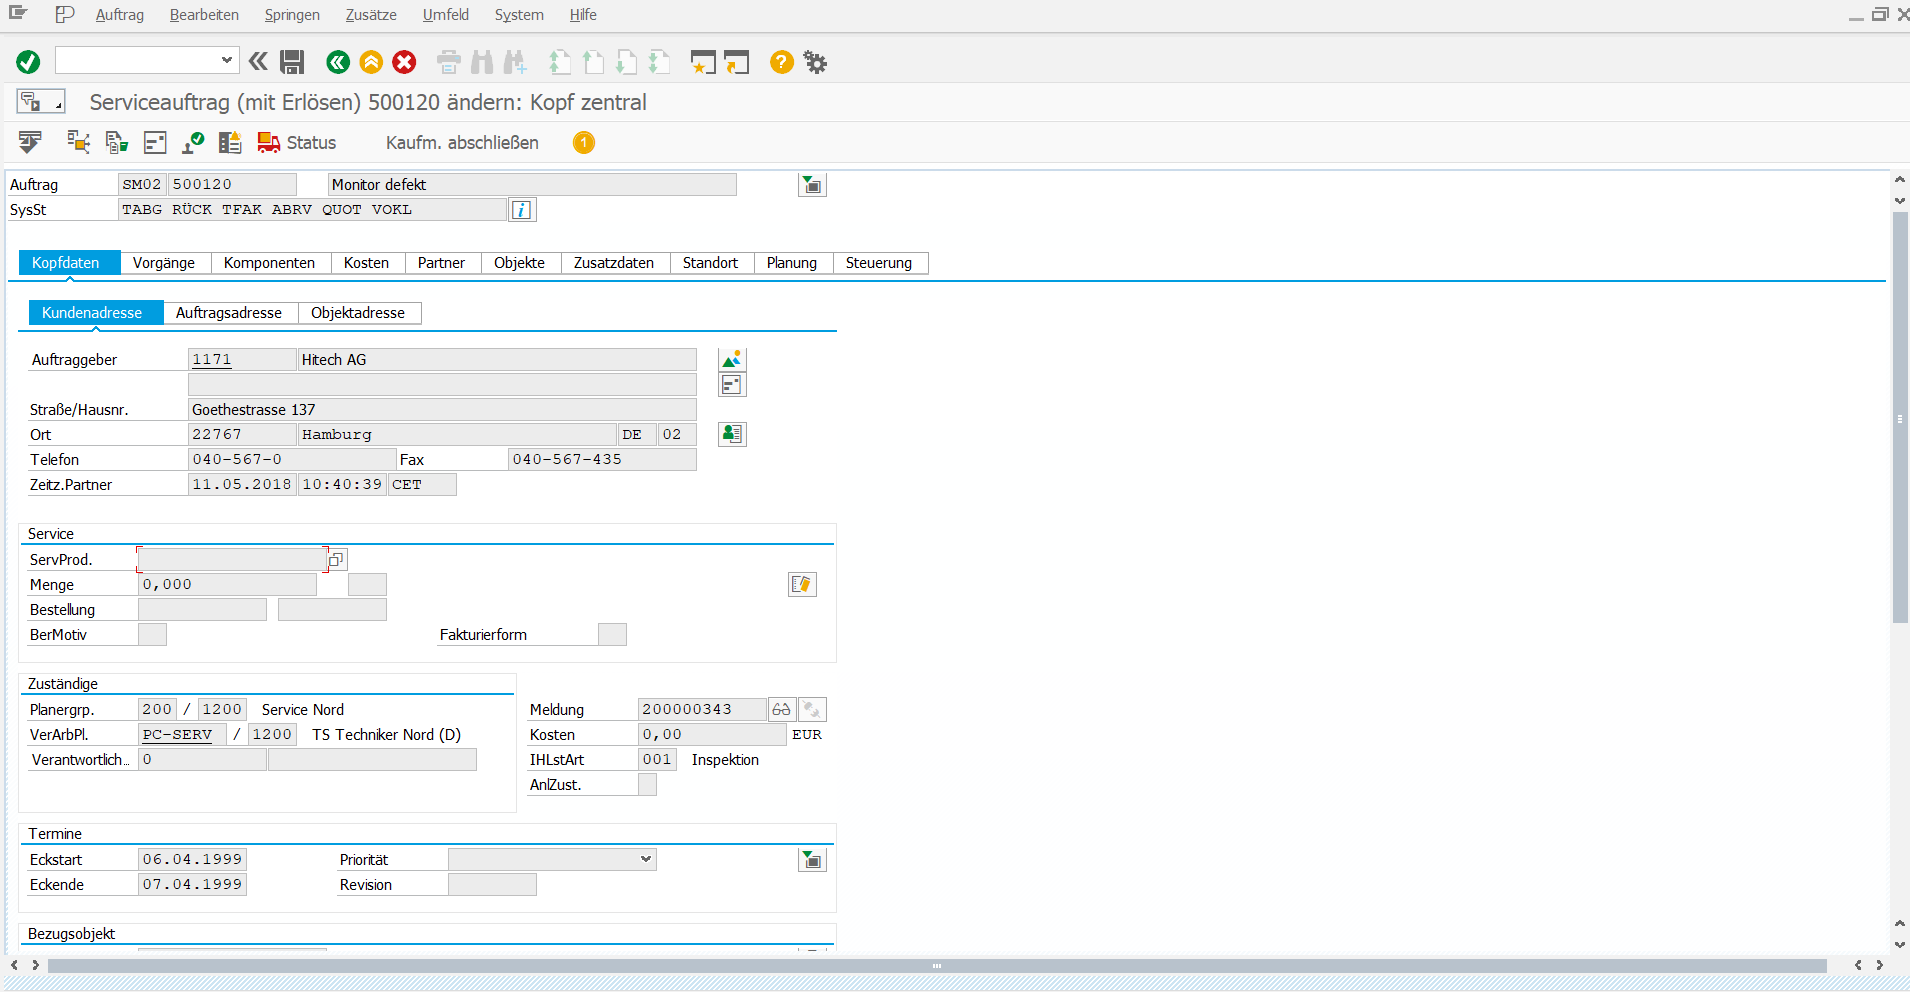
Task: Open the operations overview icon in application toolbar
Action: (x=78, y=142)
